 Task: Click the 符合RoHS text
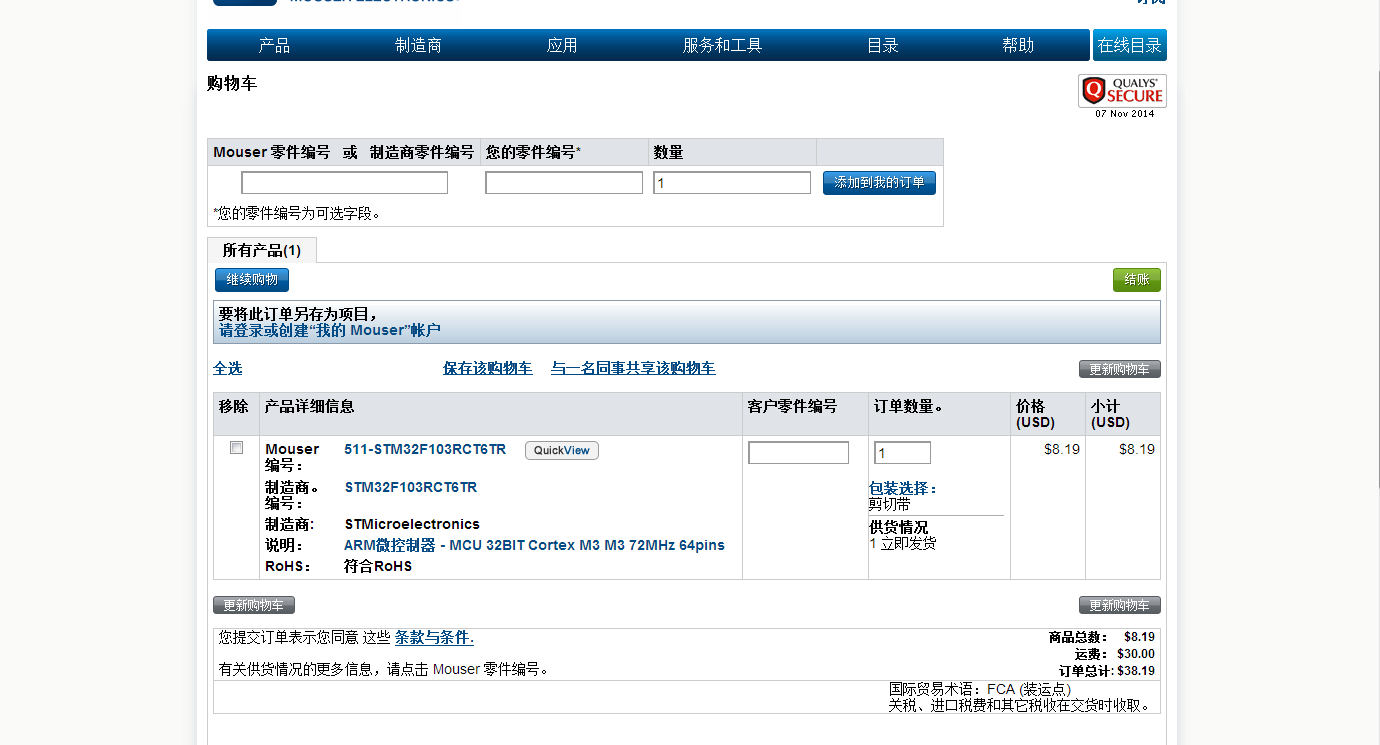click(x=378, y=566)
